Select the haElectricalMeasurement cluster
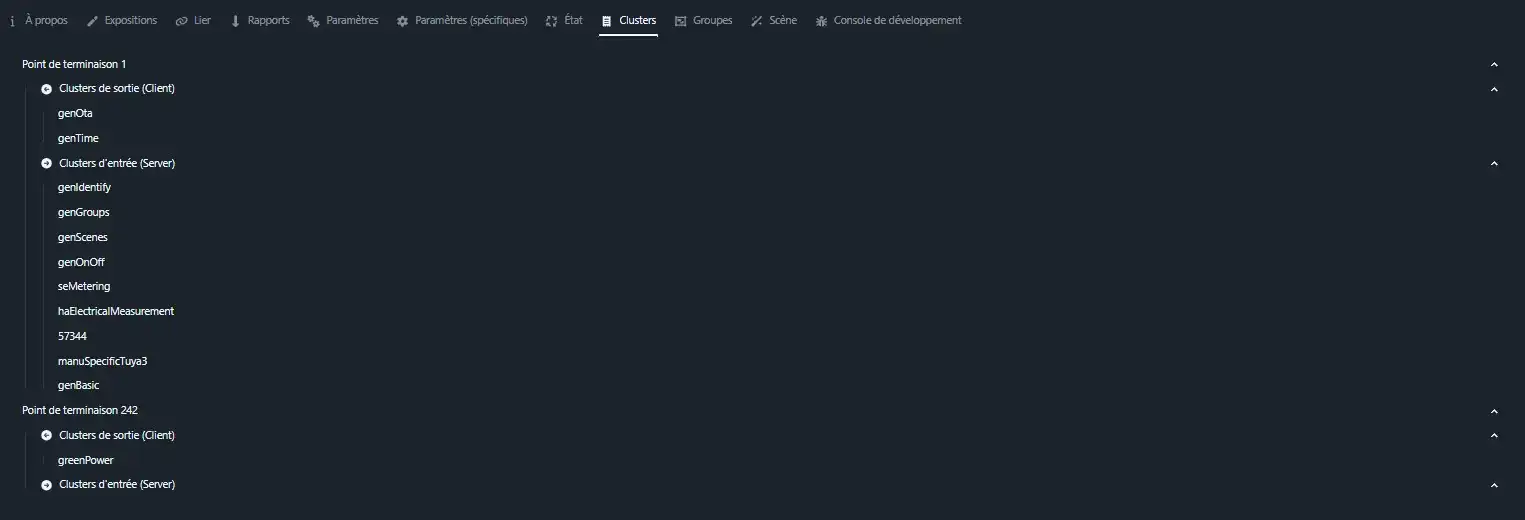 pos(116,311)
